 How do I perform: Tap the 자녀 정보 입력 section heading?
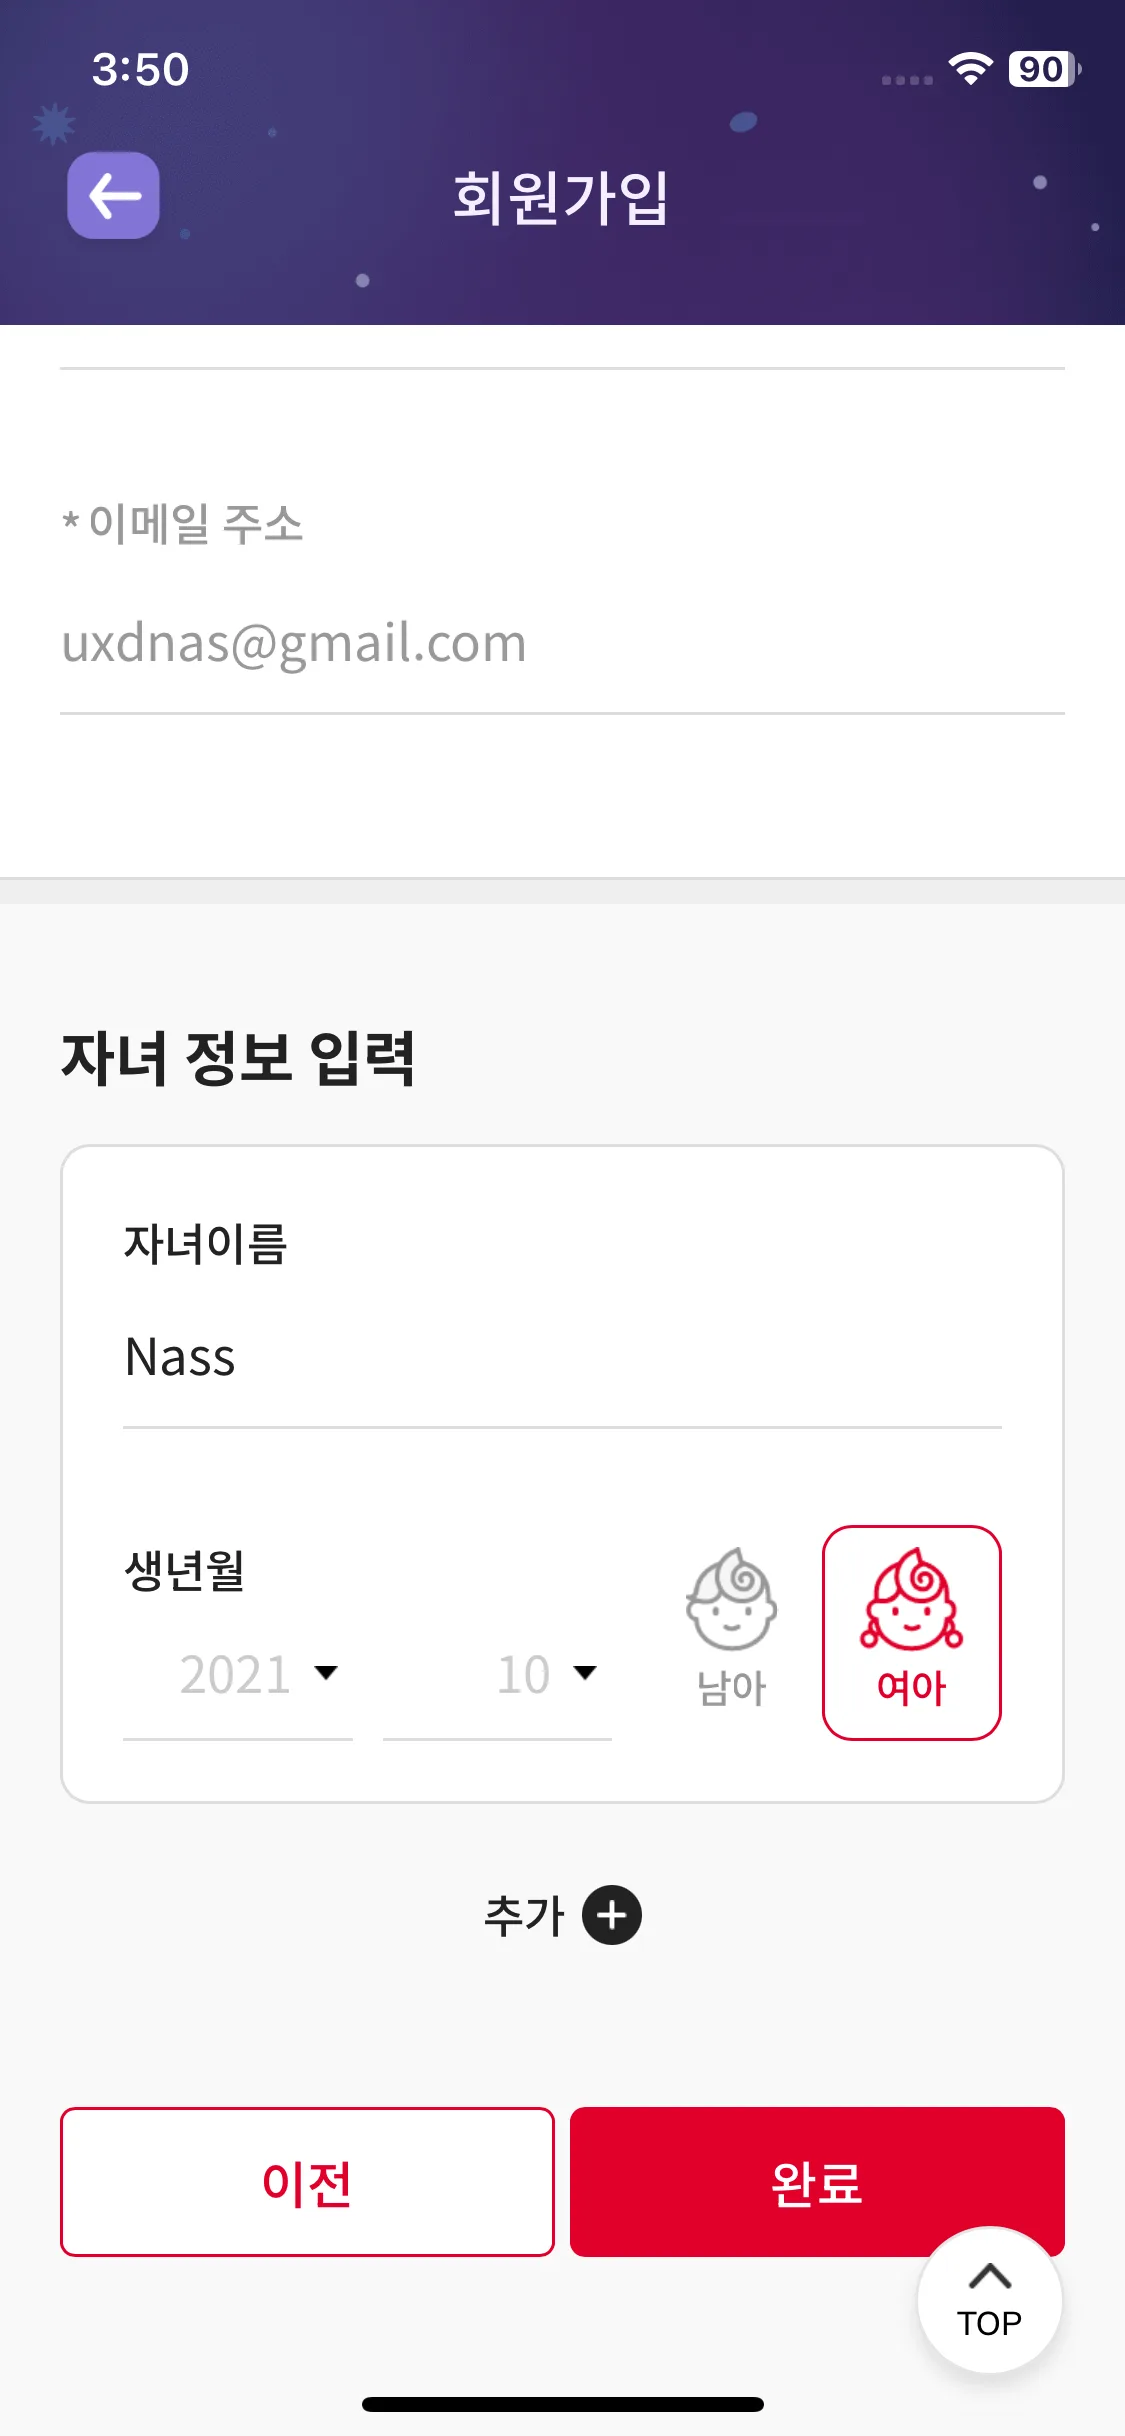tap(238, 1058)
